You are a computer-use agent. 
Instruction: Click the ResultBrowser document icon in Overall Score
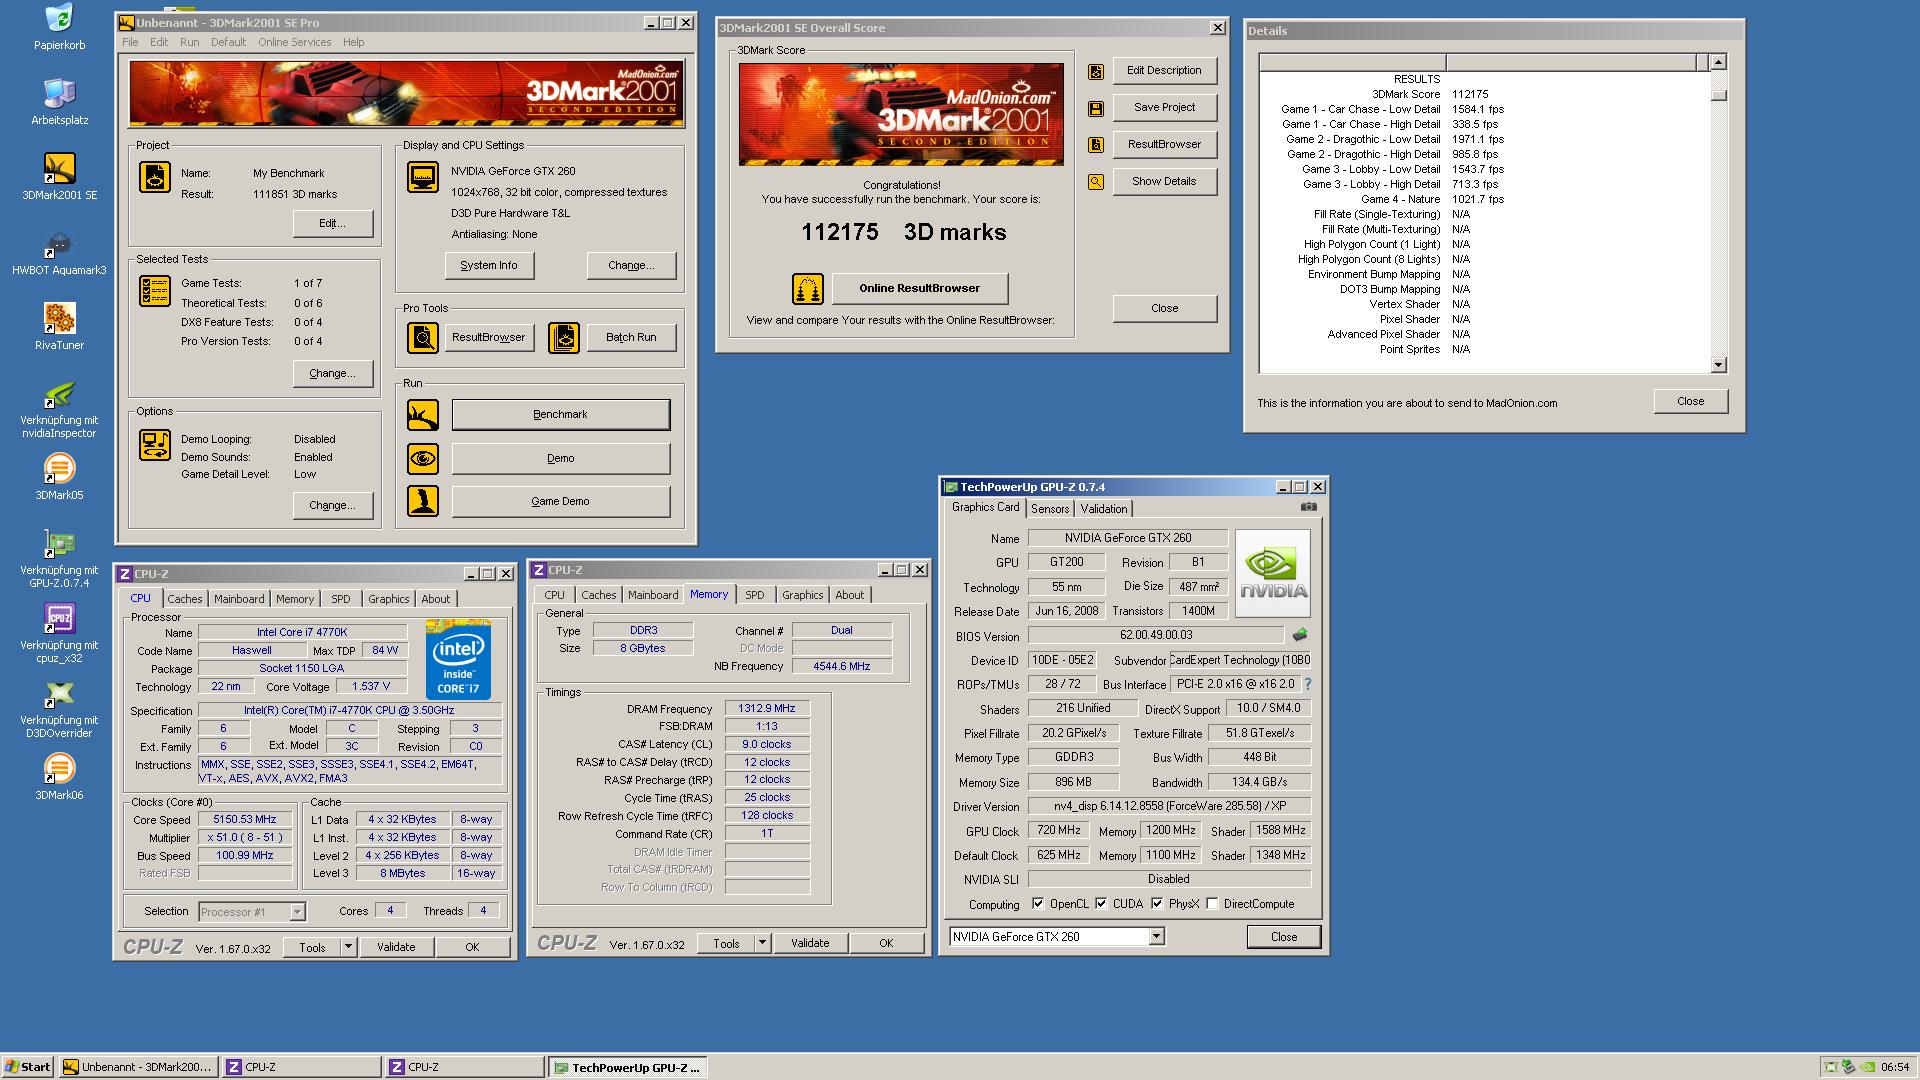point(1096,145)
